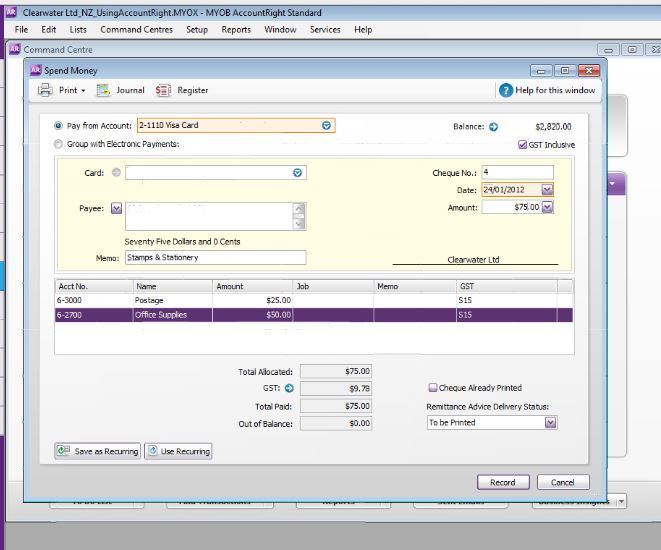Toggle the GST Inclusive checkbox
Image resolution: width=661 pixels, height=550 pixels.
(x=522, y=145)
